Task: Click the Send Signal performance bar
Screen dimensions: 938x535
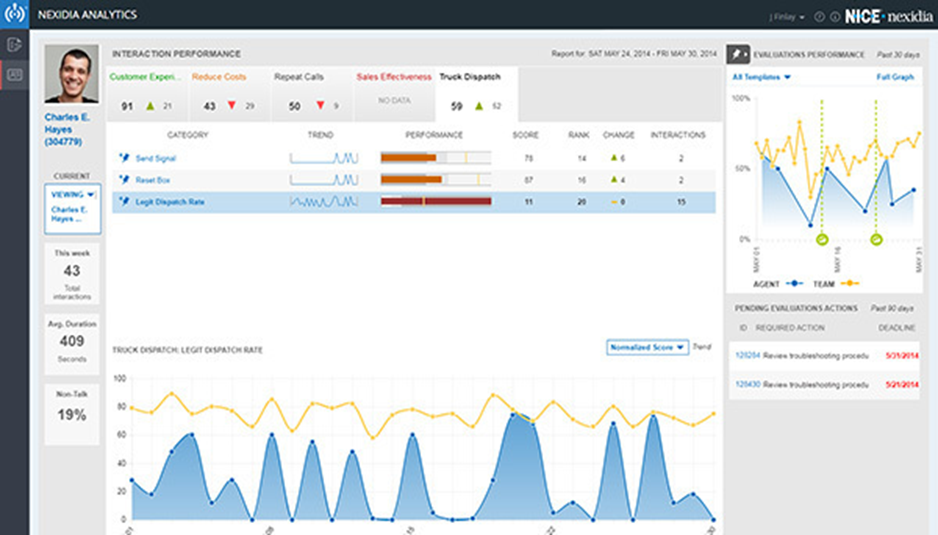Action: 436,158
